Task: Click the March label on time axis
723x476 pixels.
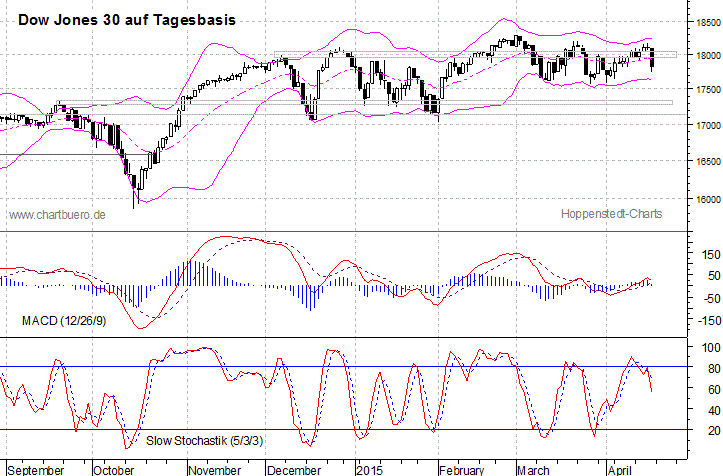Action: (533, 470)
